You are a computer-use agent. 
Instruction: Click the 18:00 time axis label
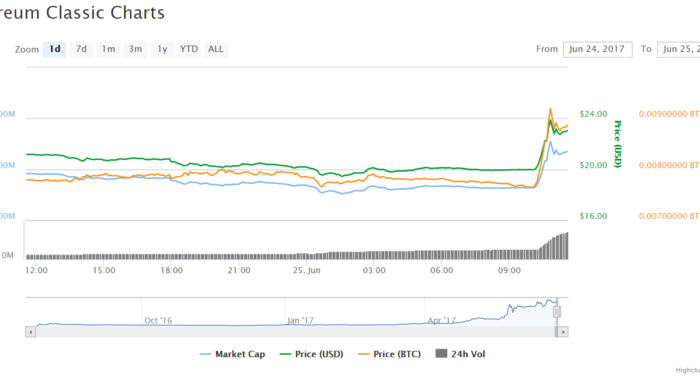[171, 271]
